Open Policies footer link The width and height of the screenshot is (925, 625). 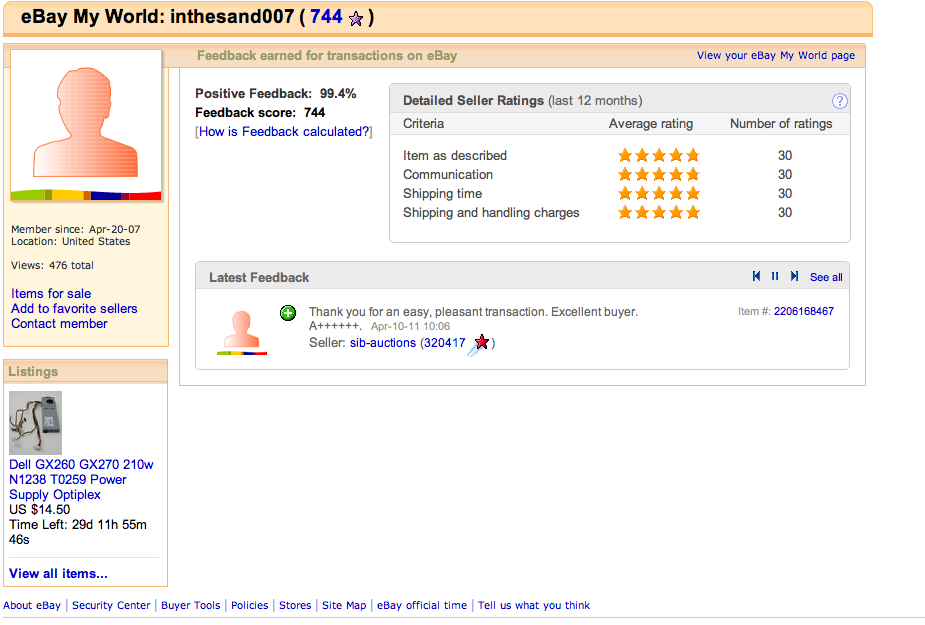click(250, 606)
